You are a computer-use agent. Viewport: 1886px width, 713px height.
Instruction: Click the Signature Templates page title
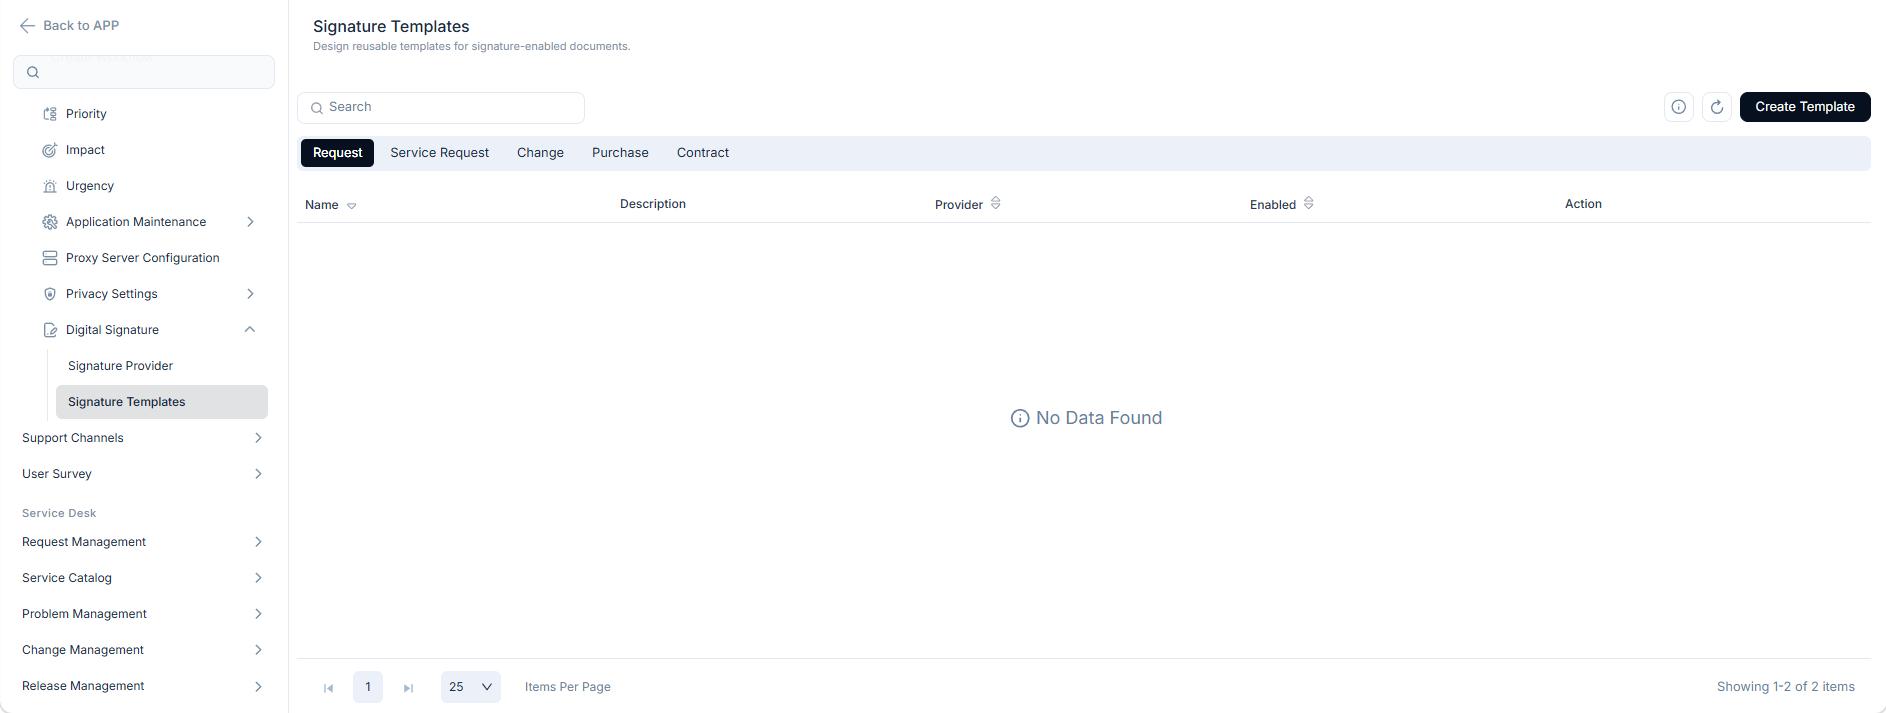pos(391,27)
